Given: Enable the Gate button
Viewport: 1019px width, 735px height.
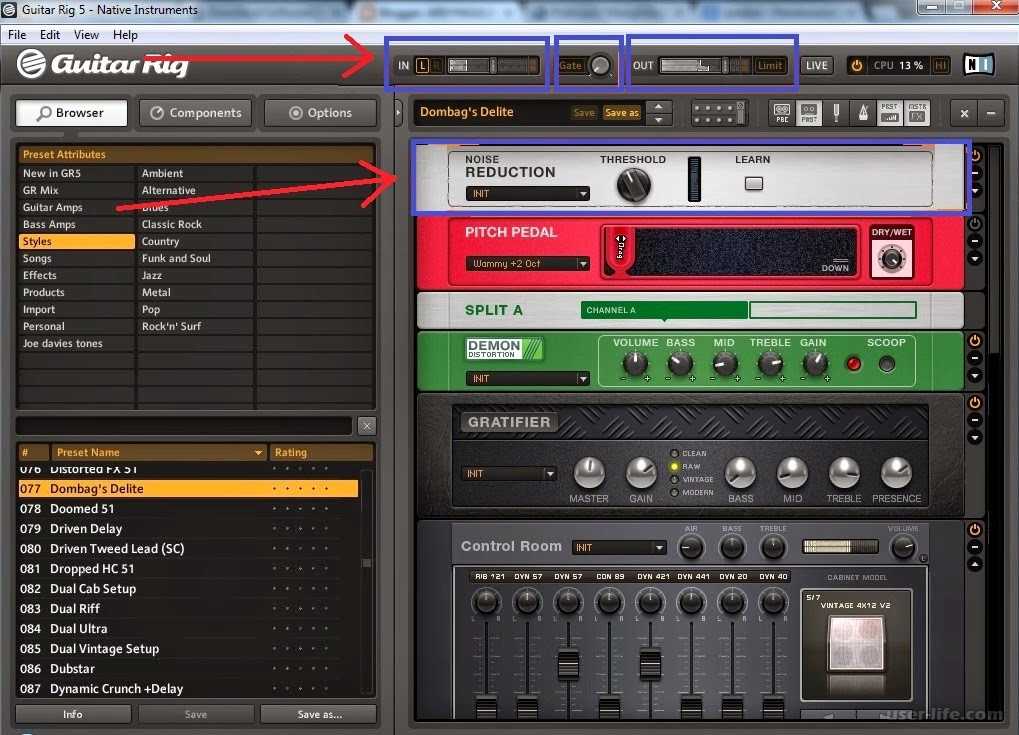Looking at the screenshot, I should point(571,65).
